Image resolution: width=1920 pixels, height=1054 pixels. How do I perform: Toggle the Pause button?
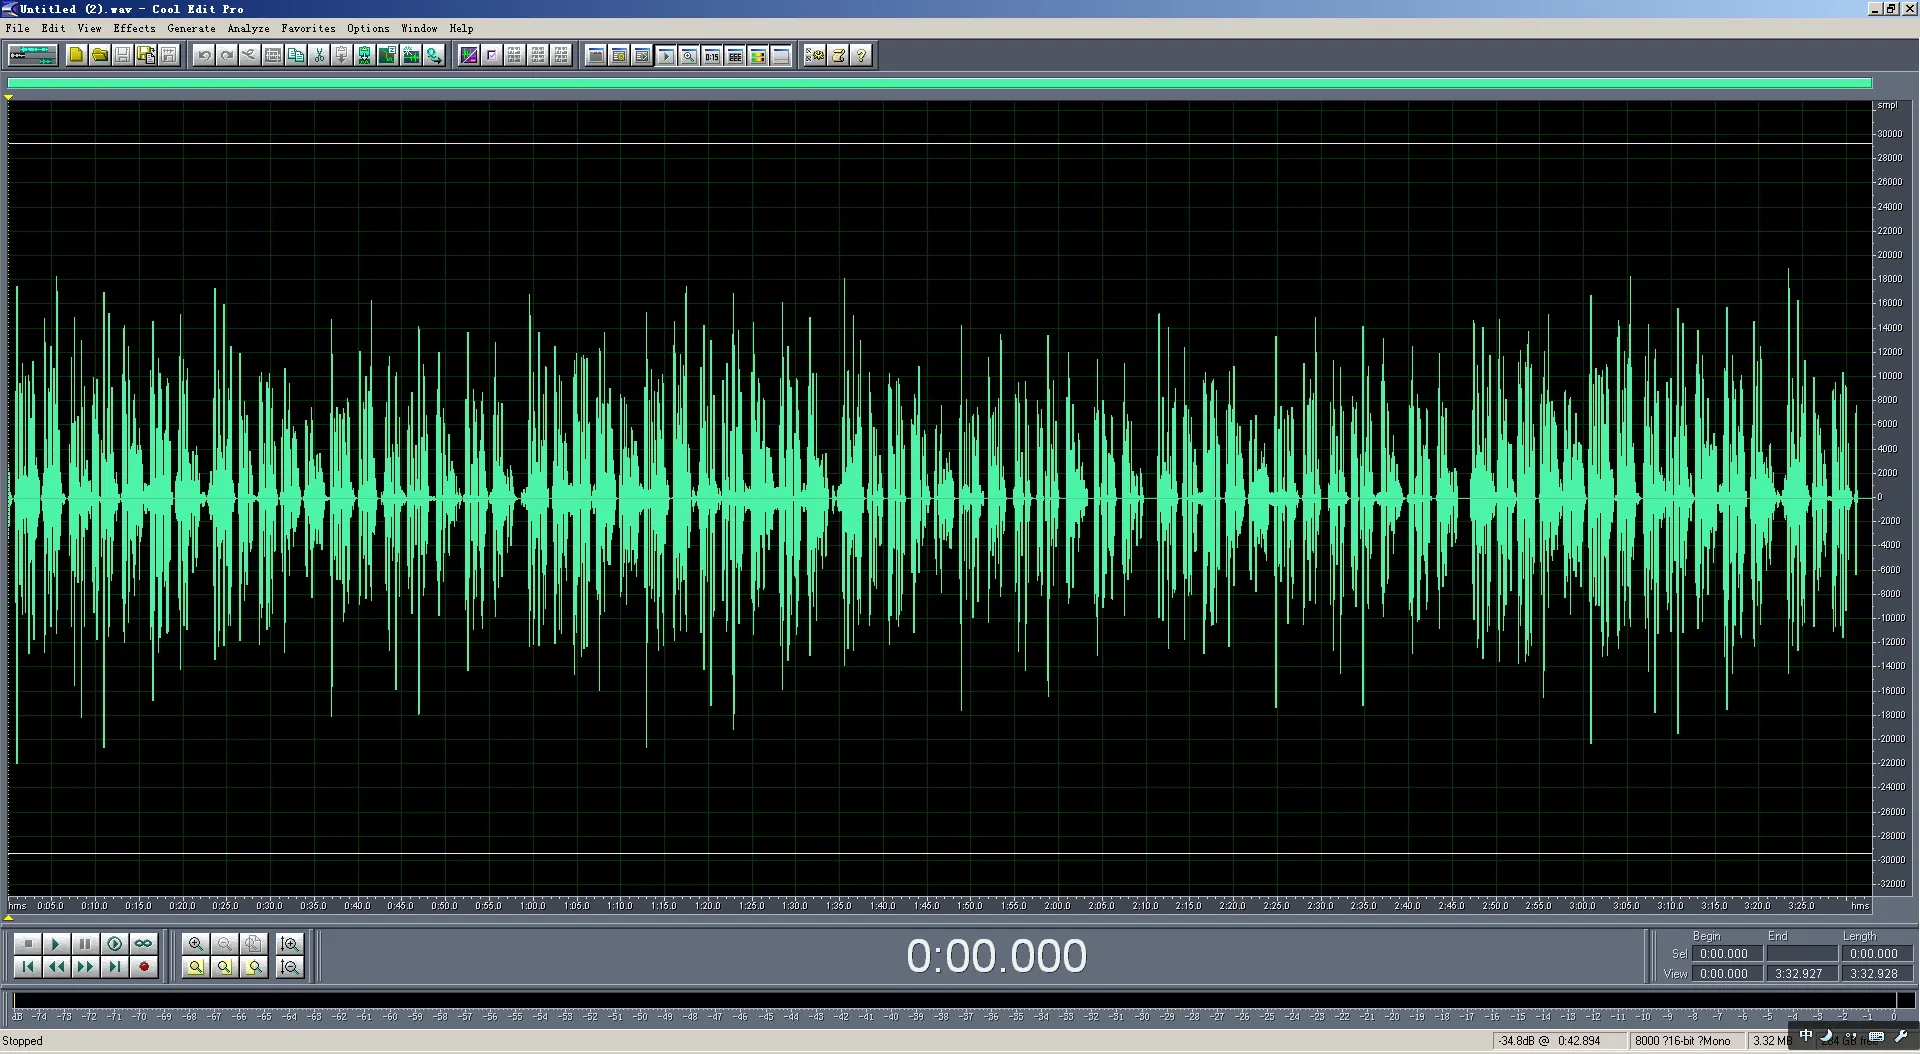click(85, 943)
